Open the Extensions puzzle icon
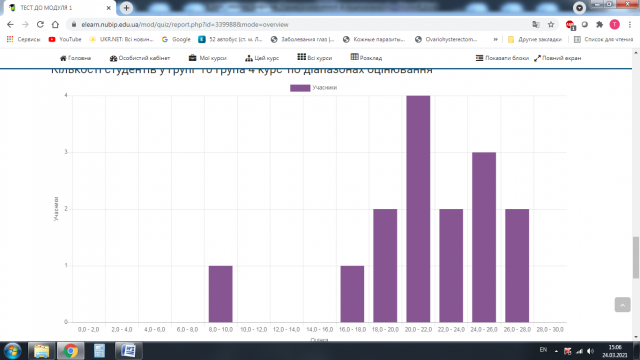This screenshot has height=360, width=640. 600,24
